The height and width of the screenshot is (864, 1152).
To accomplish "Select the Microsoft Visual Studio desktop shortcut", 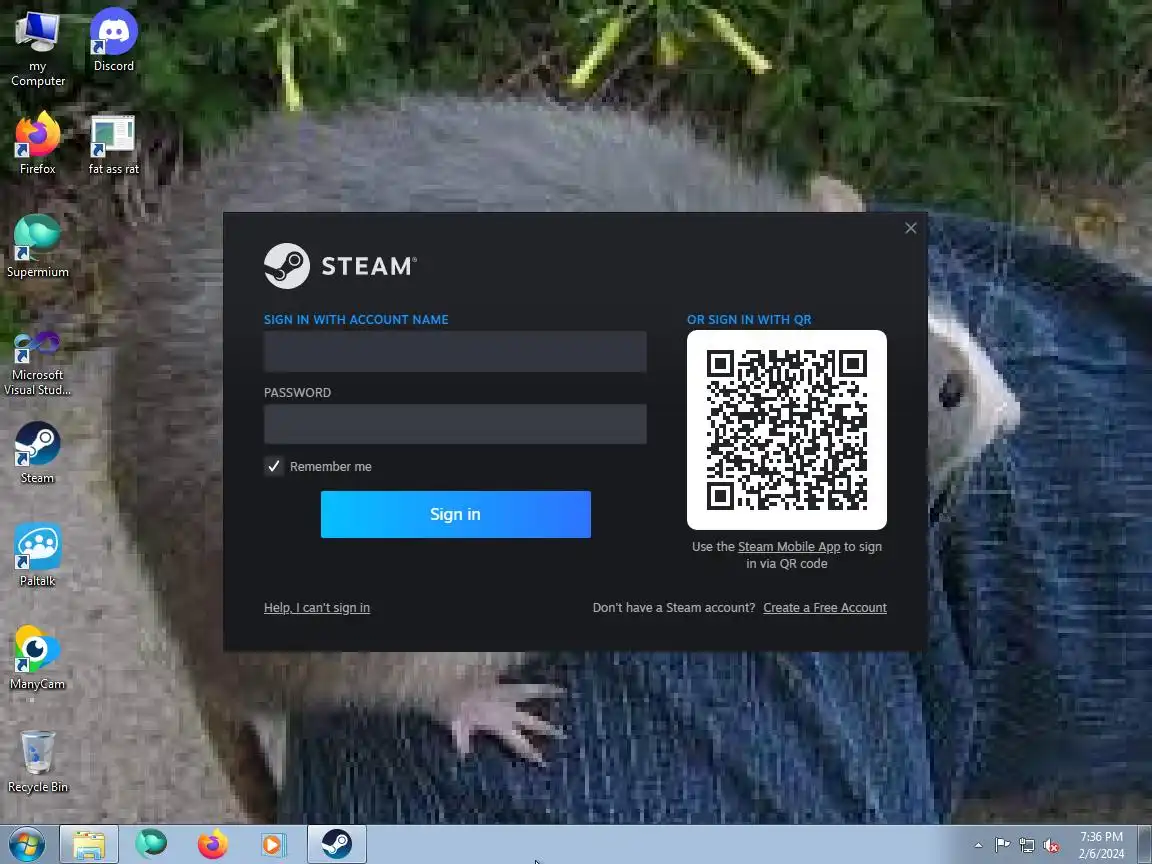I will click(37, 362).
